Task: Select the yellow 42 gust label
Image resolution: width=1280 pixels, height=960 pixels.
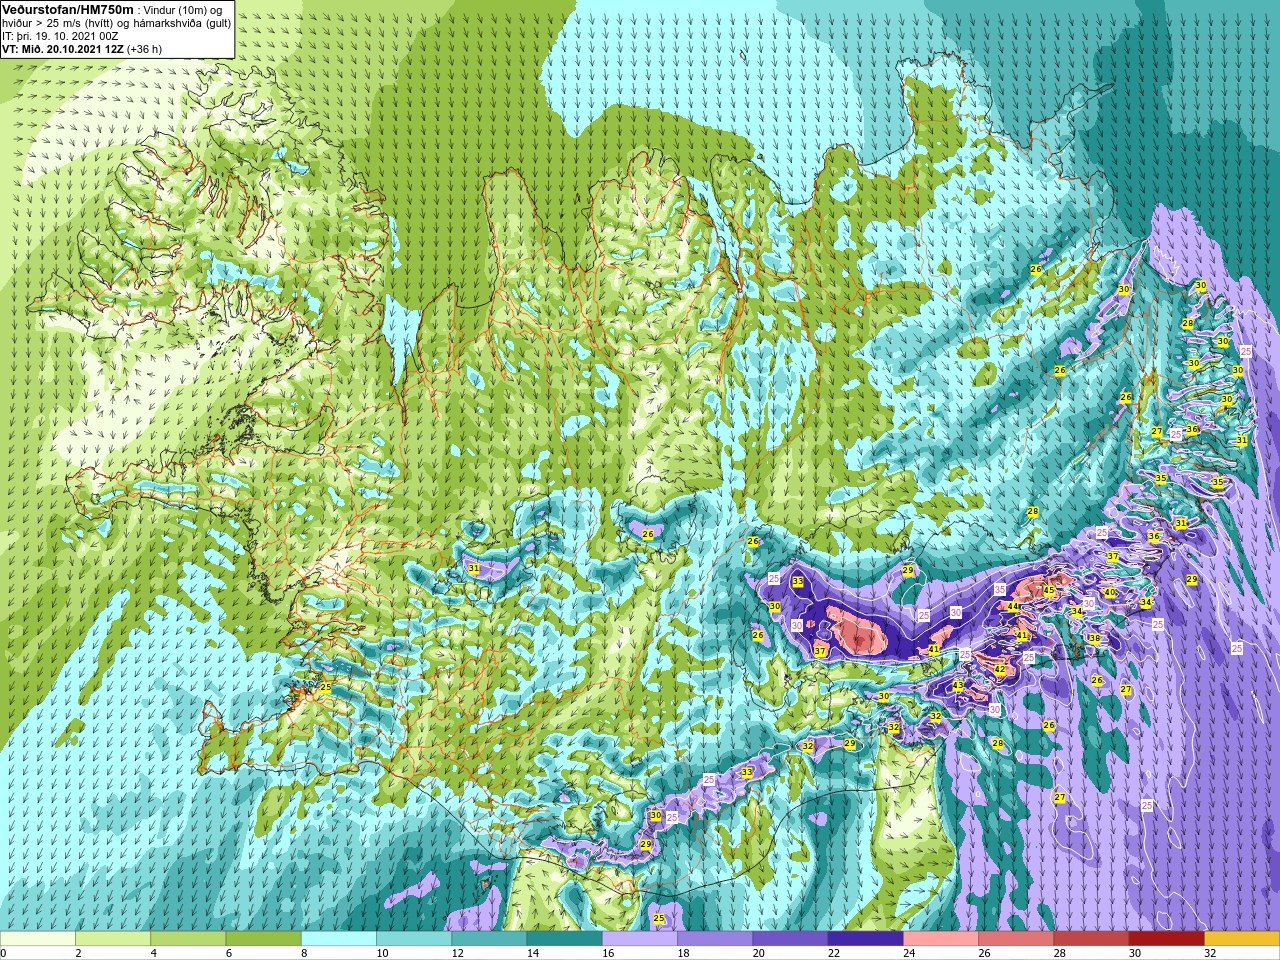Action: tap(1000, 669)
